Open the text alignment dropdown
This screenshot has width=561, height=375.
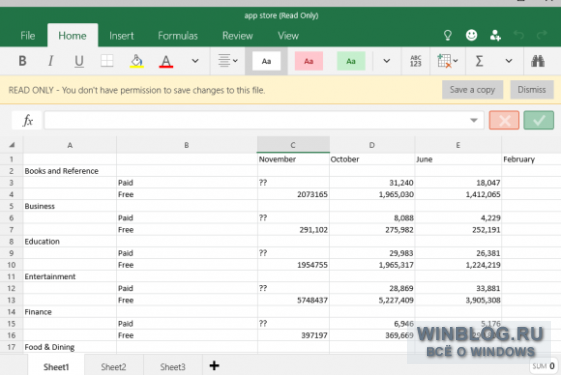click(x=228, y=61)
